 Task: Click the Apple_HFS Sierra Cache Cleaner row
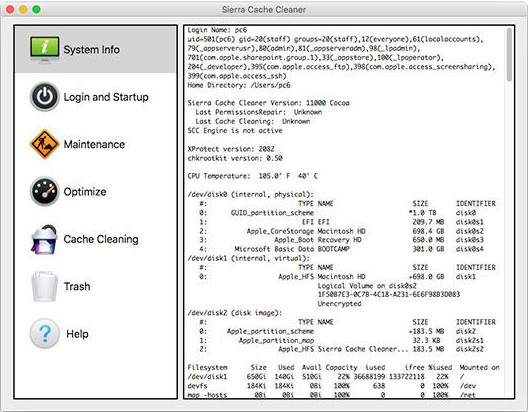pos(341,349)
